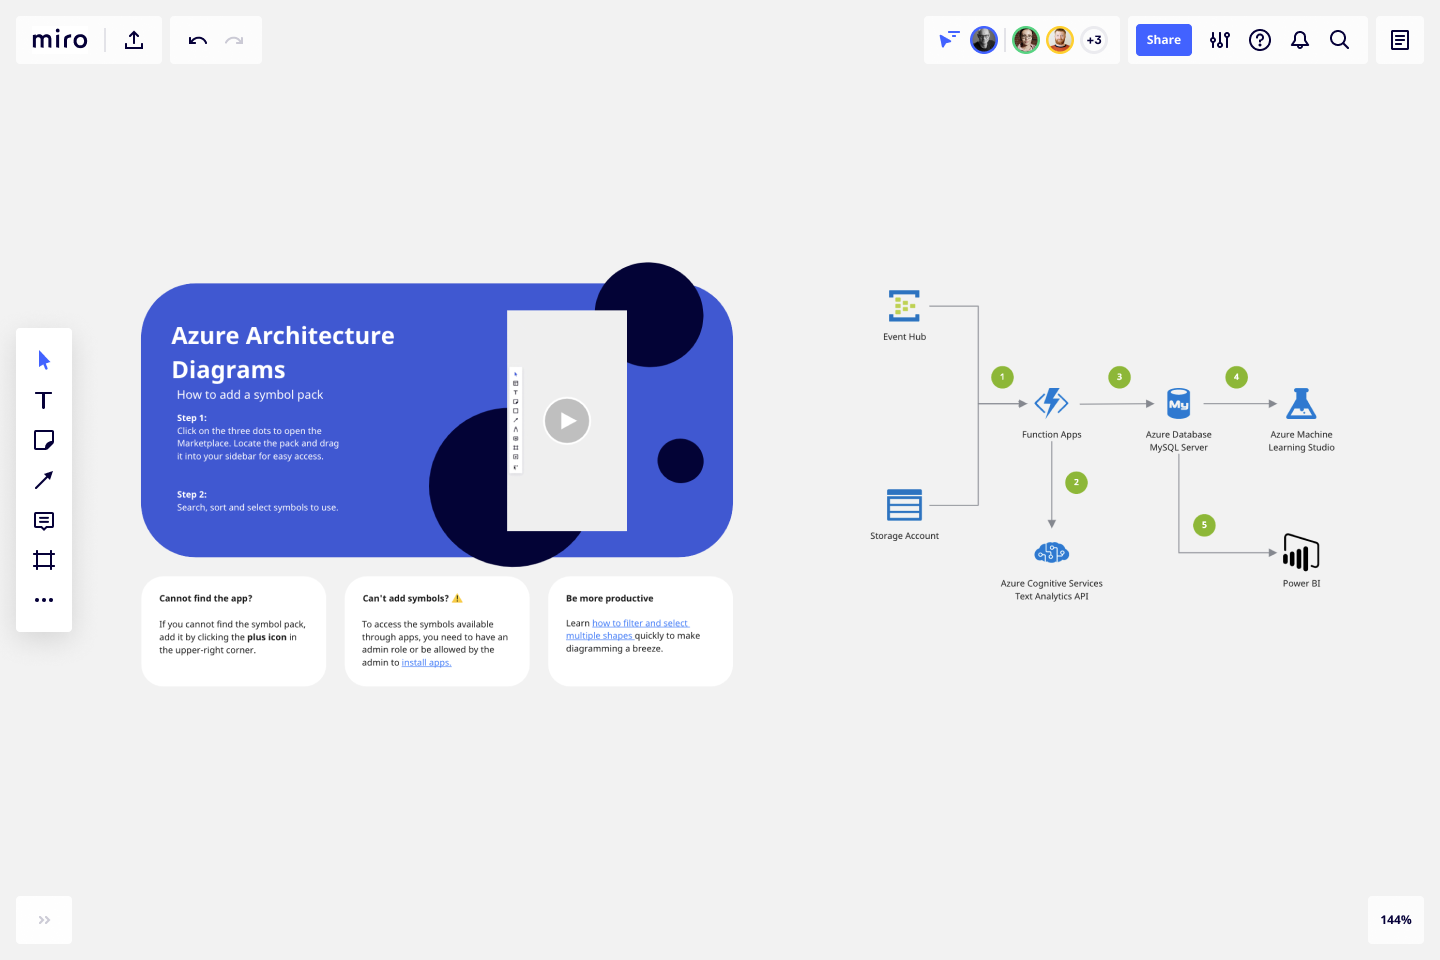This screenshot has height=960, width=1440.
Task: Select the Storage Account icon
Action: coord(904,505)
